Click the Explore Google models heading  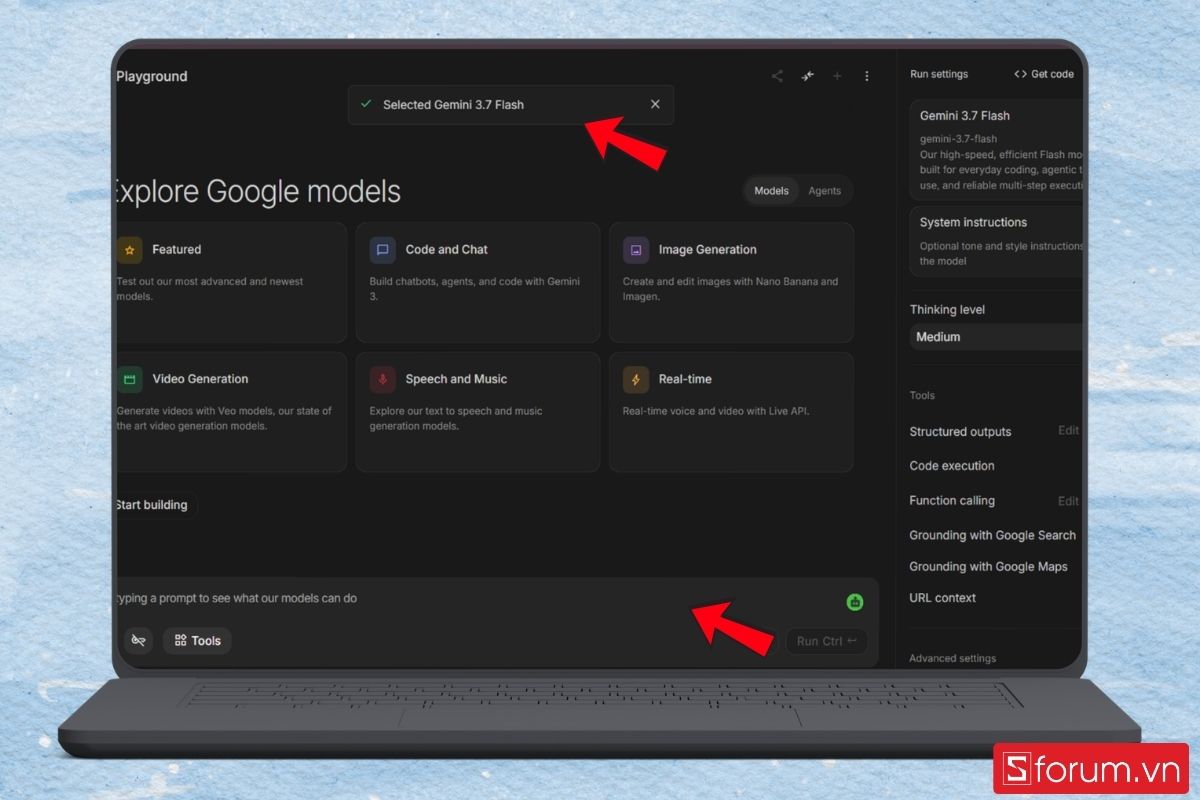pos(258,191)
